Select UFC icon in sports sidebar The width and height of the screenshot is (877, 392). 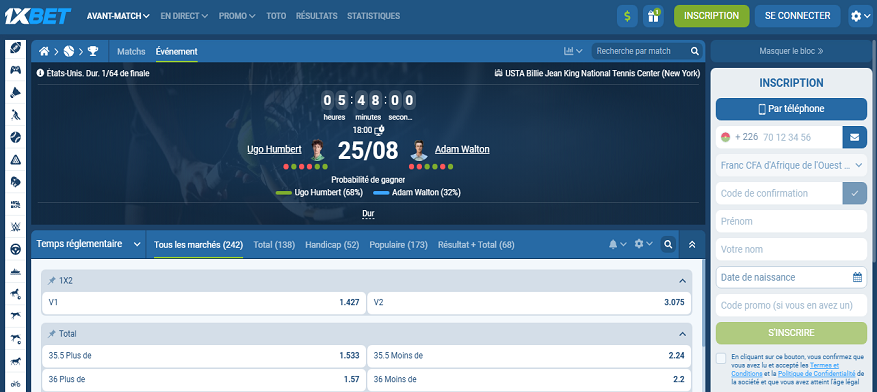pos(16,205)
